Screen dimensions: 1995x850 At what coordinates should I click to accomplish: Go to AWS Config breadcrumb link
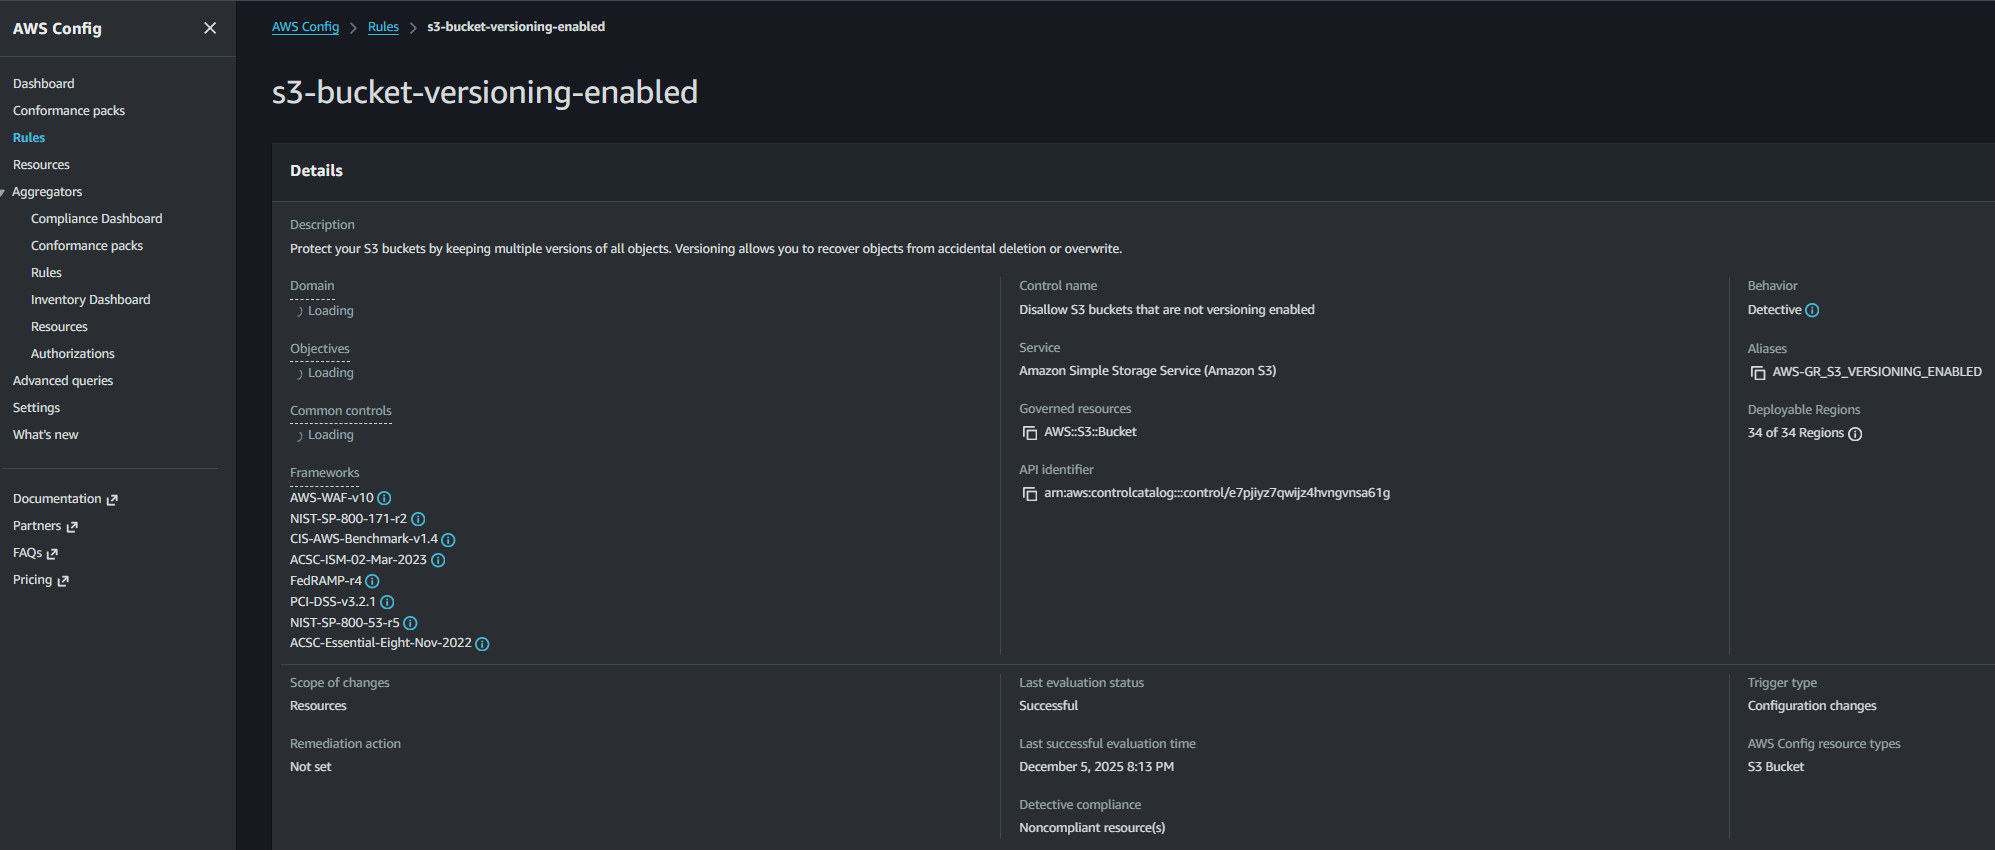[x=305, y=27]
